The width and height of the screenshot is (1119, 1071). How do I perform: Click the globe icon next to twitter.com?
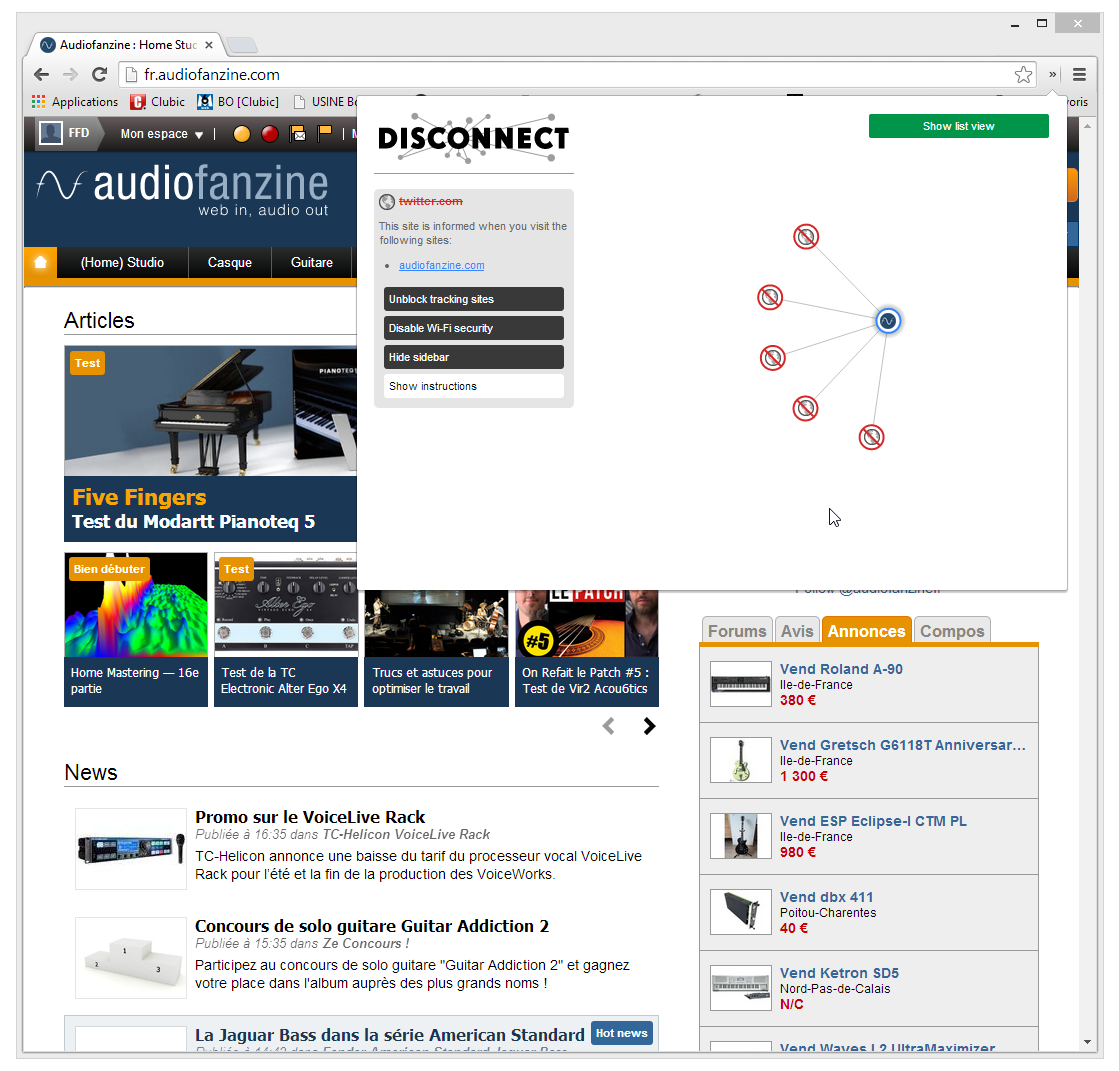click(x=387, y=202)
